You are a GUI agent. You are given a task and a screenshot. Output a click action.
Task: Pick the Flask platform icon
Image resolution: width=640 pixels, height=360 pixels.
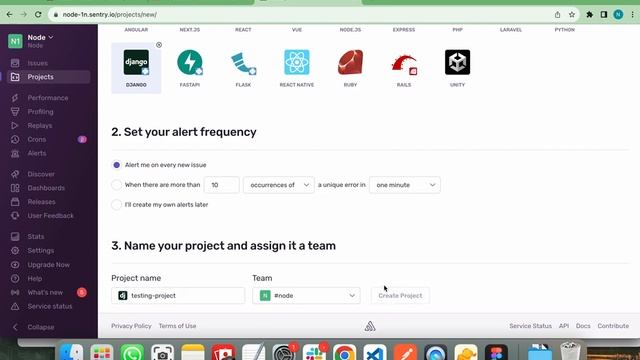point(243,63)
